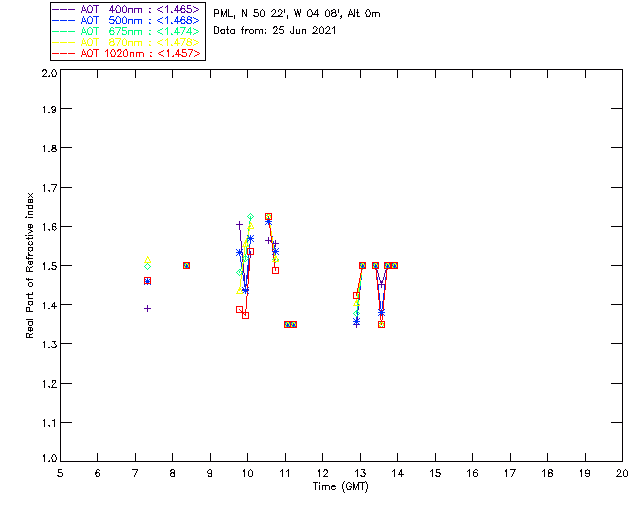
Task: Click the y-axis tick label '1.1'
Action: [49, 423]
